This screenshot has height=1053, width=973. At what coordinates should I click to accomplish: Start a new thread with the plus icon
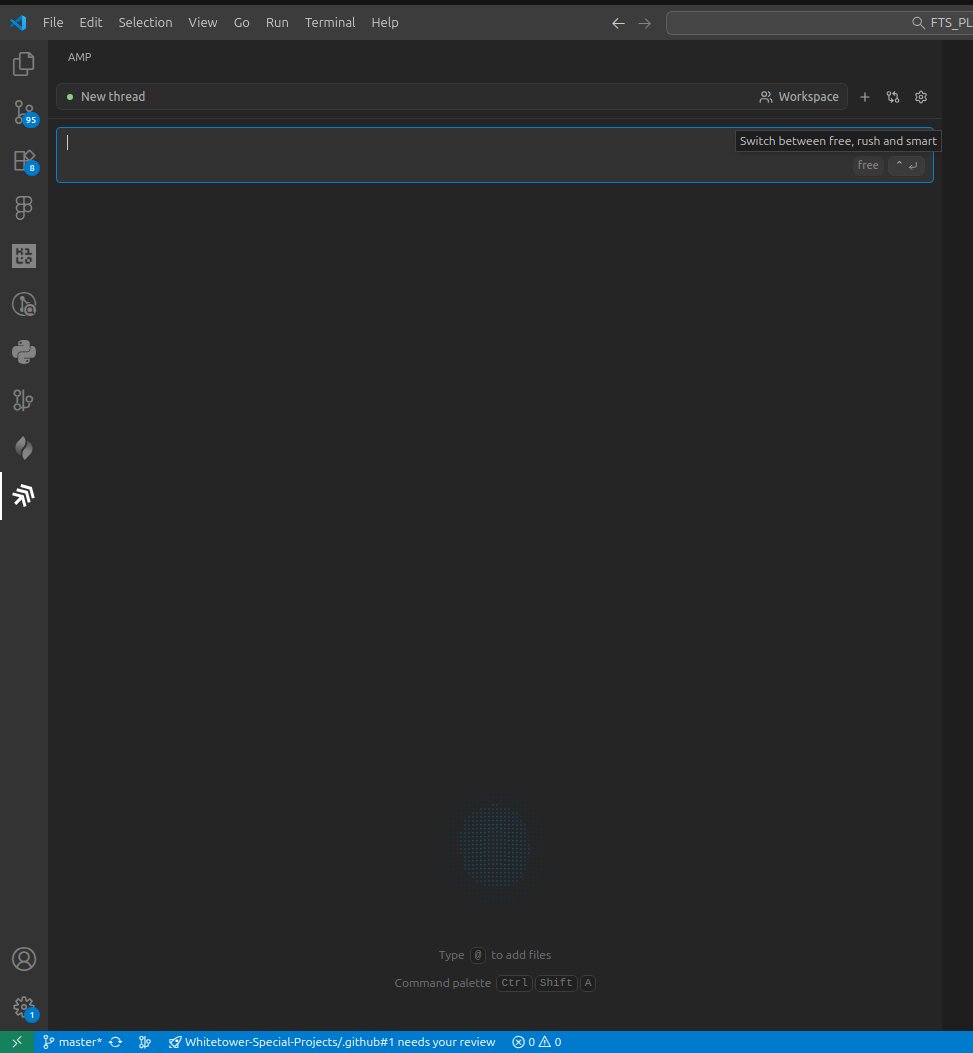864,96
